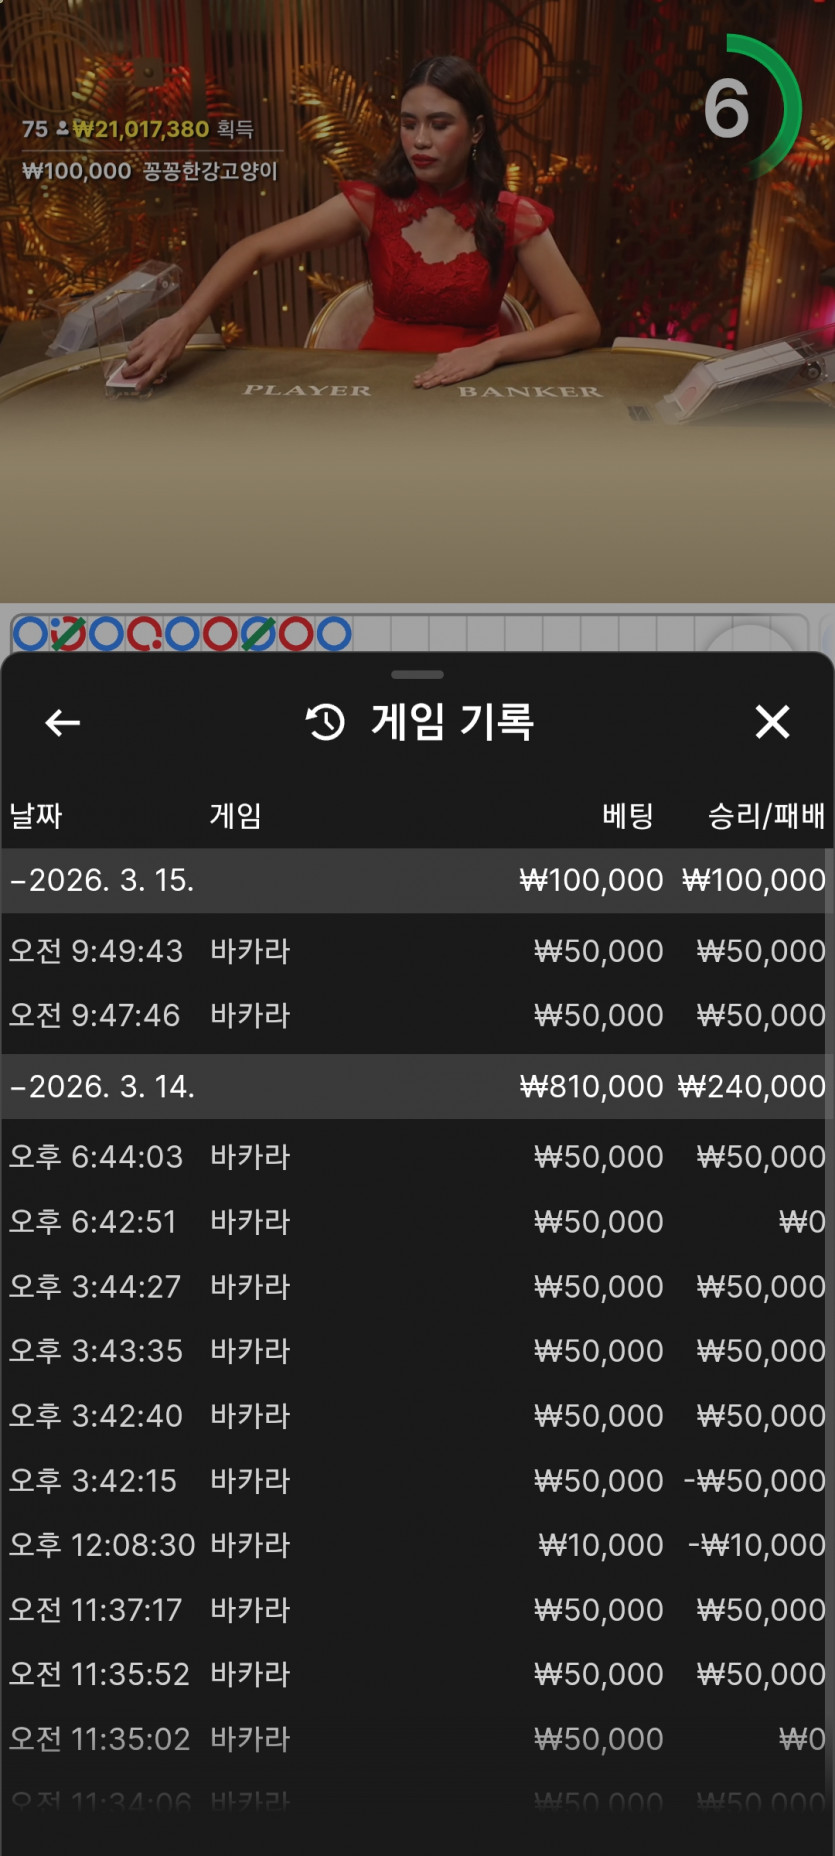Tap the green-slashed blue circle in the bead road

pos(257,634)
